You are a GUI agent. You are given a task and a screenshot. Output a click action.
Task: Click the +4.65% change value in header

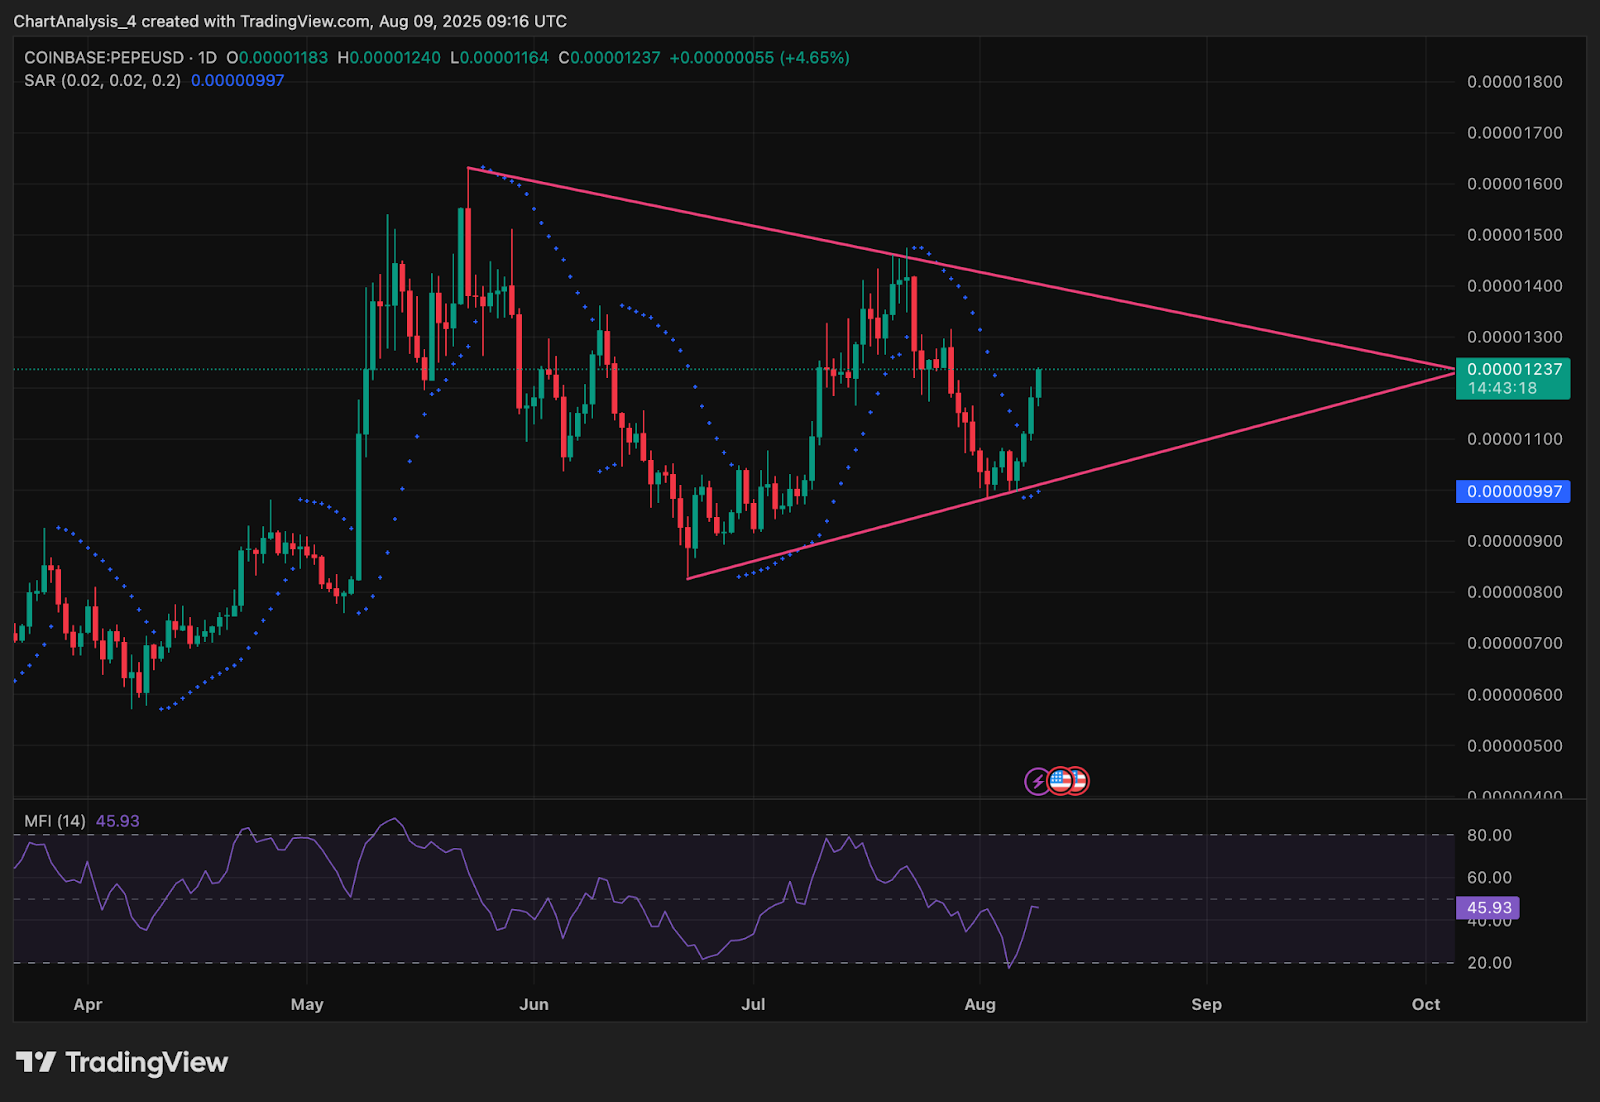(815, 58)
